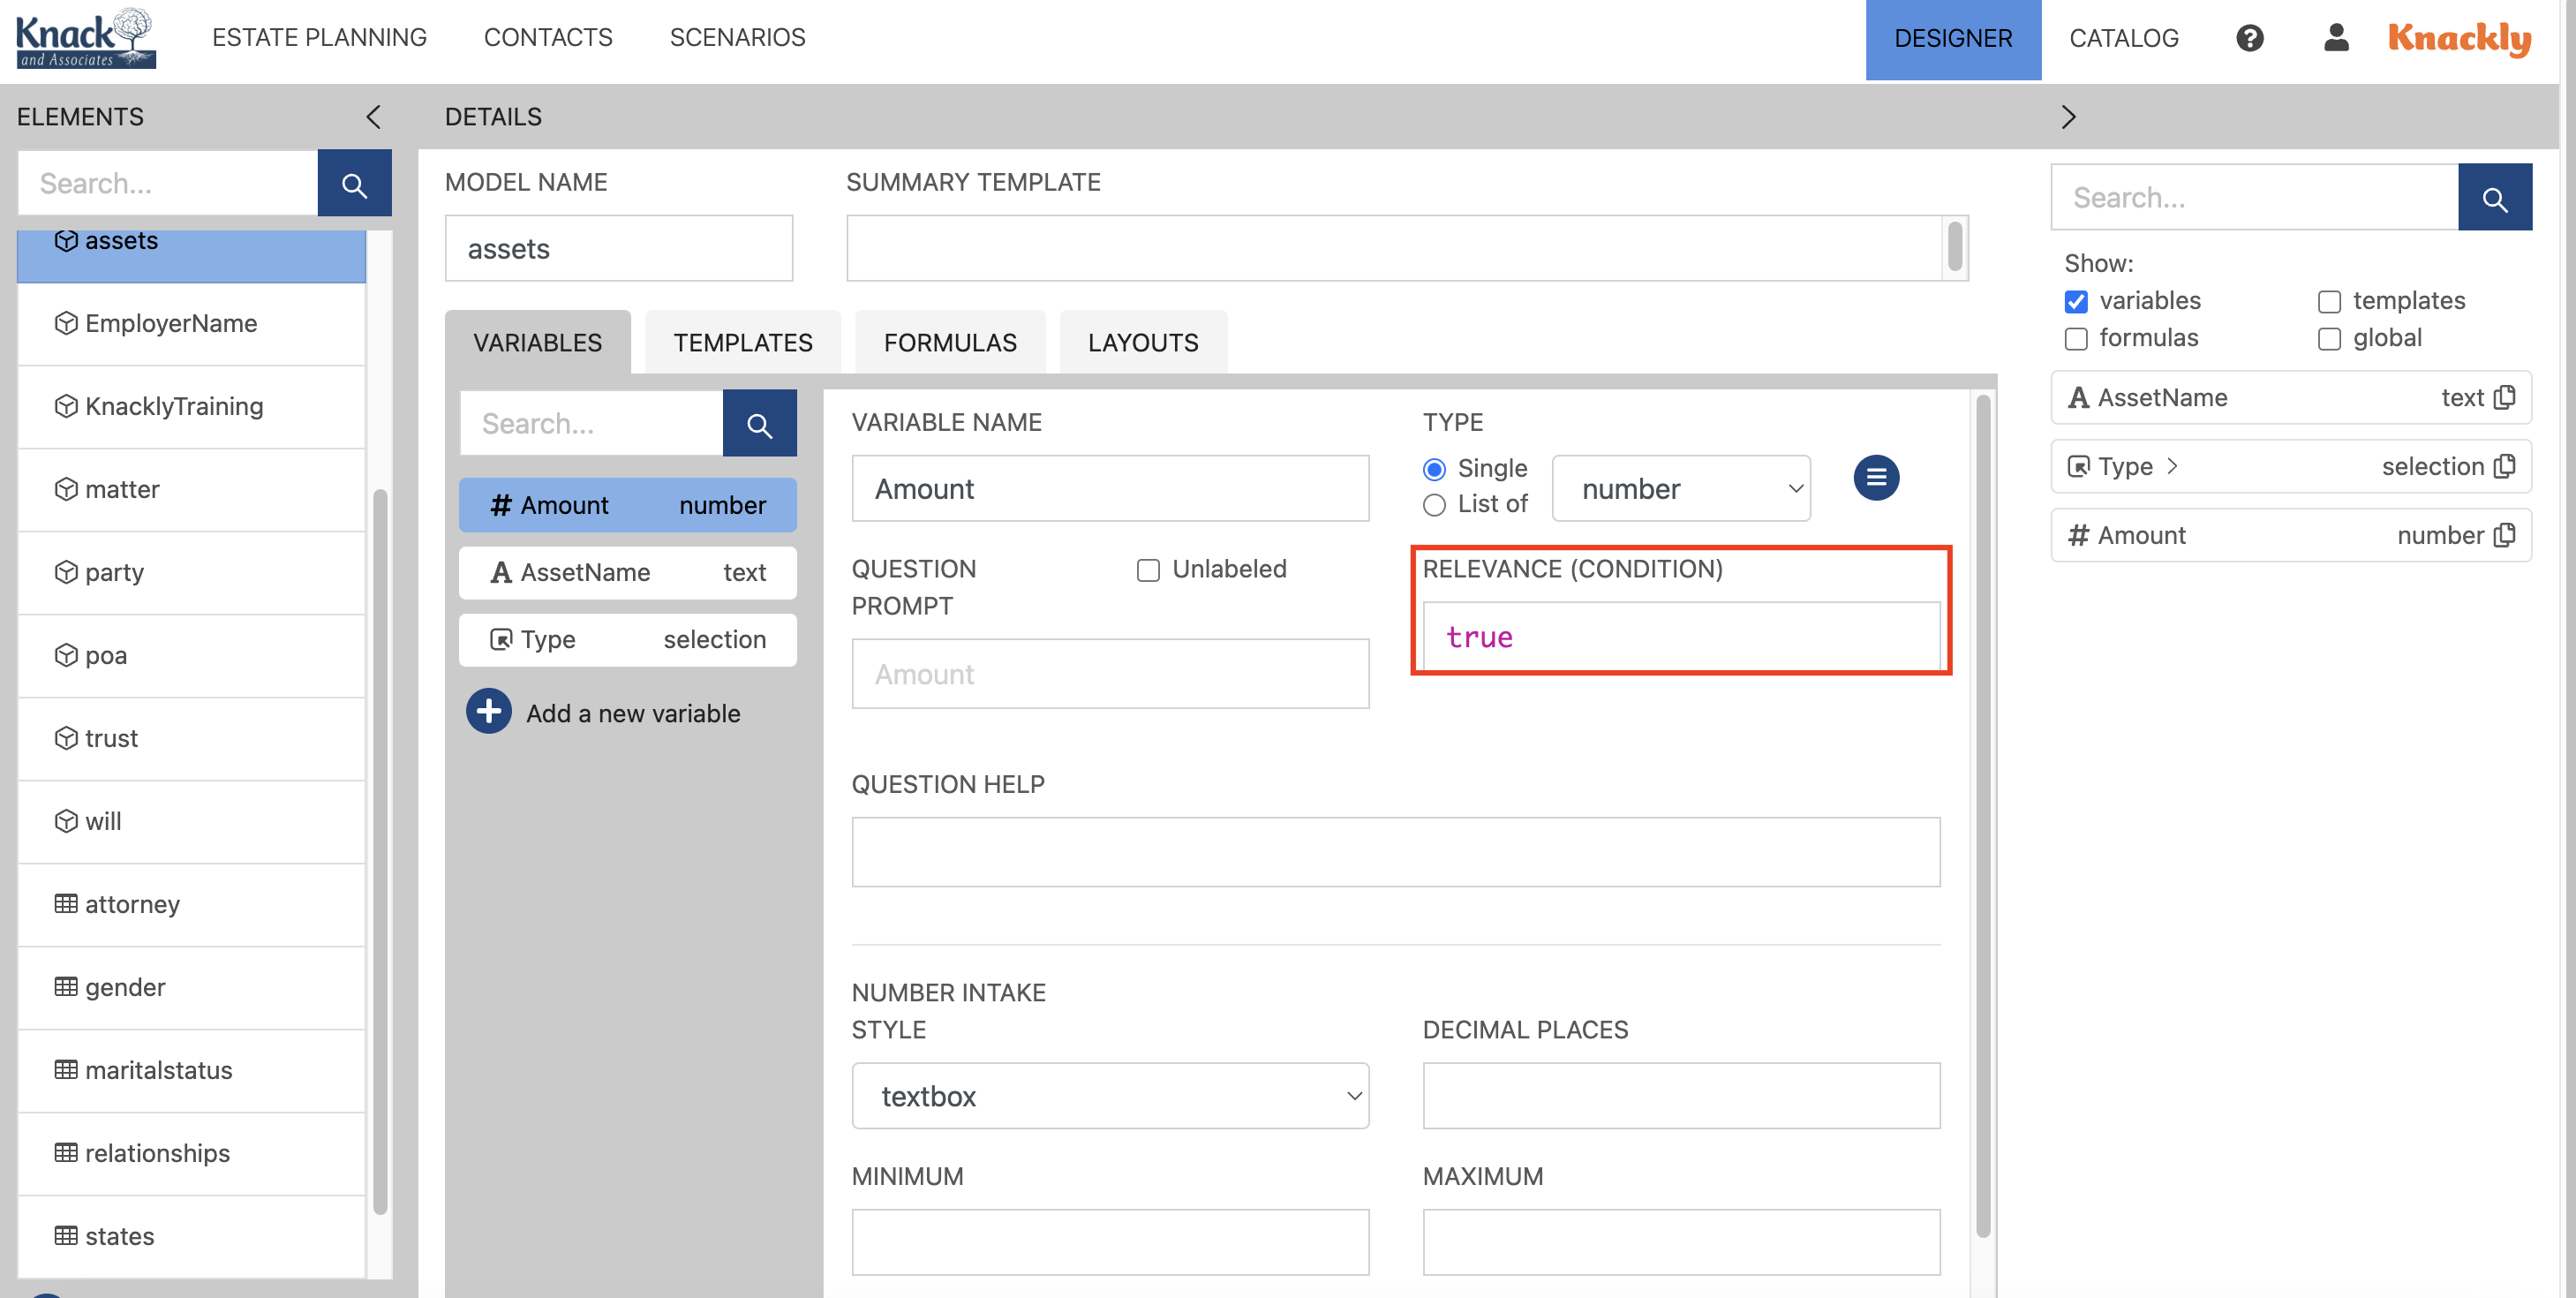This screenshot has width=2576, height=1298.
Task: Click the search magnifier in variables list
Action: pyautogui.click(x=759, y=423)
